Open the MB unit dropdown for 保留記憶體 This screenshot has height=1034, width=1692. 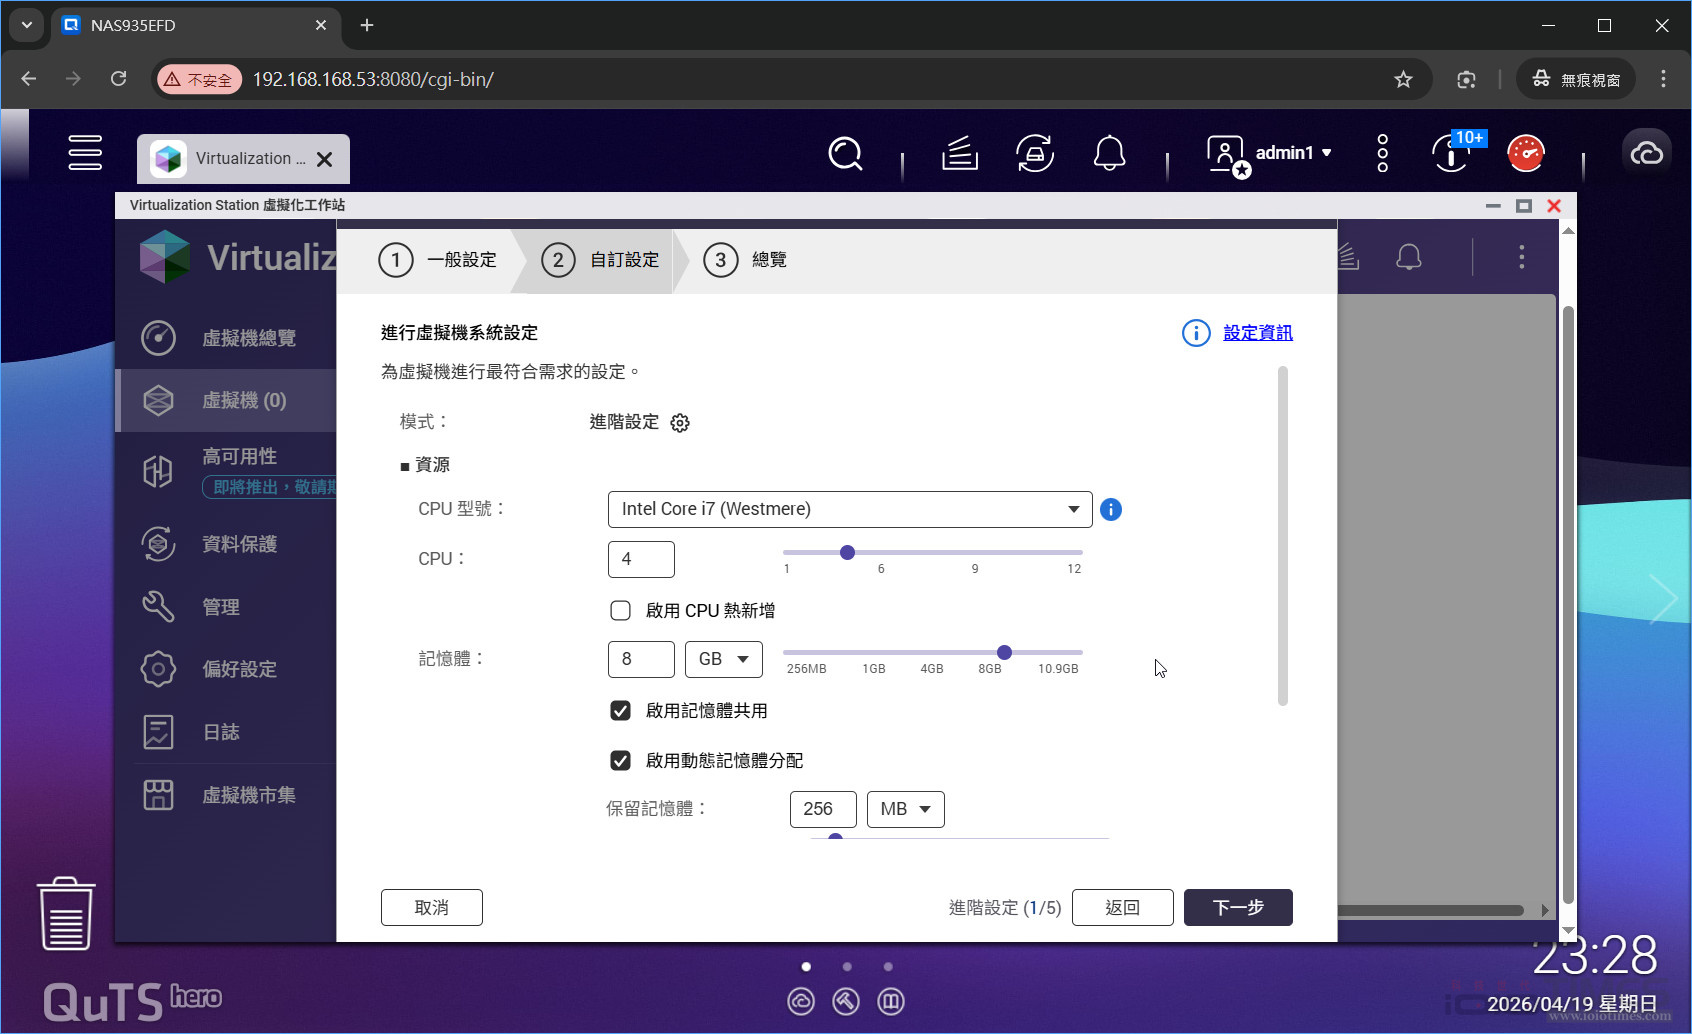click(905, 809)
